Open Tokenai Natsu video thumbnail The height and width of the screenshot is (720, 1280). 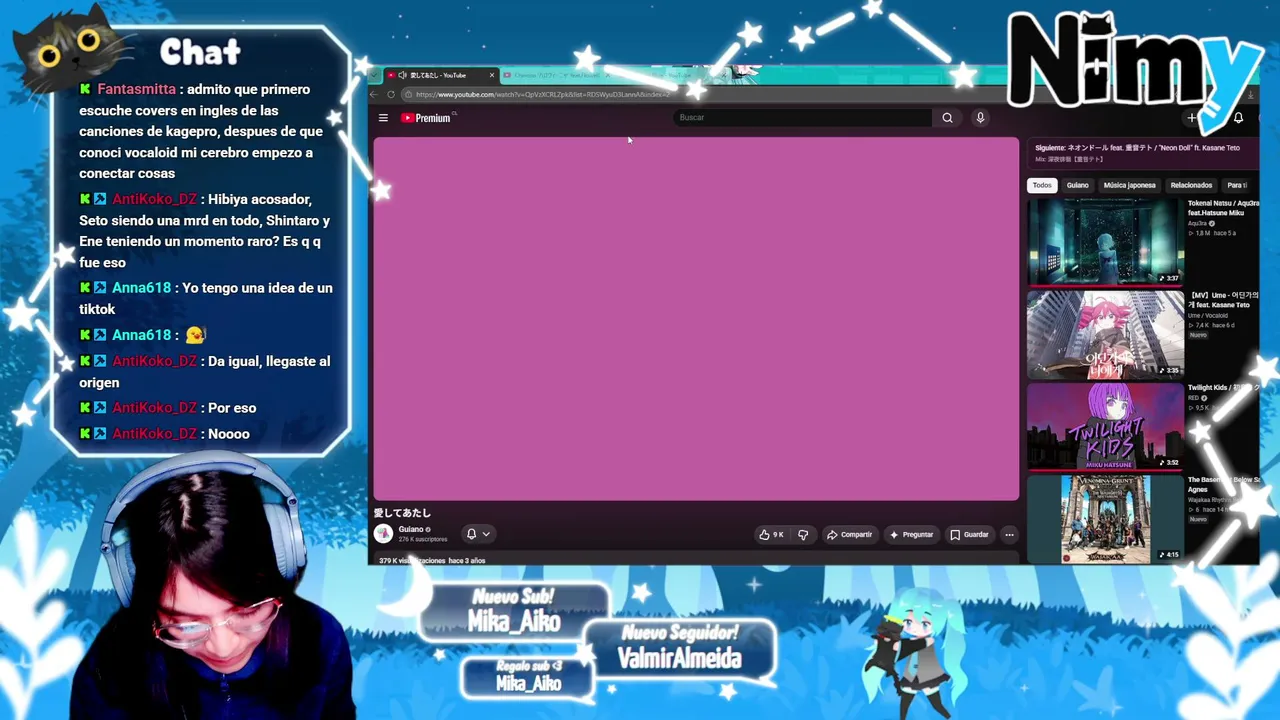point(1105,241)
